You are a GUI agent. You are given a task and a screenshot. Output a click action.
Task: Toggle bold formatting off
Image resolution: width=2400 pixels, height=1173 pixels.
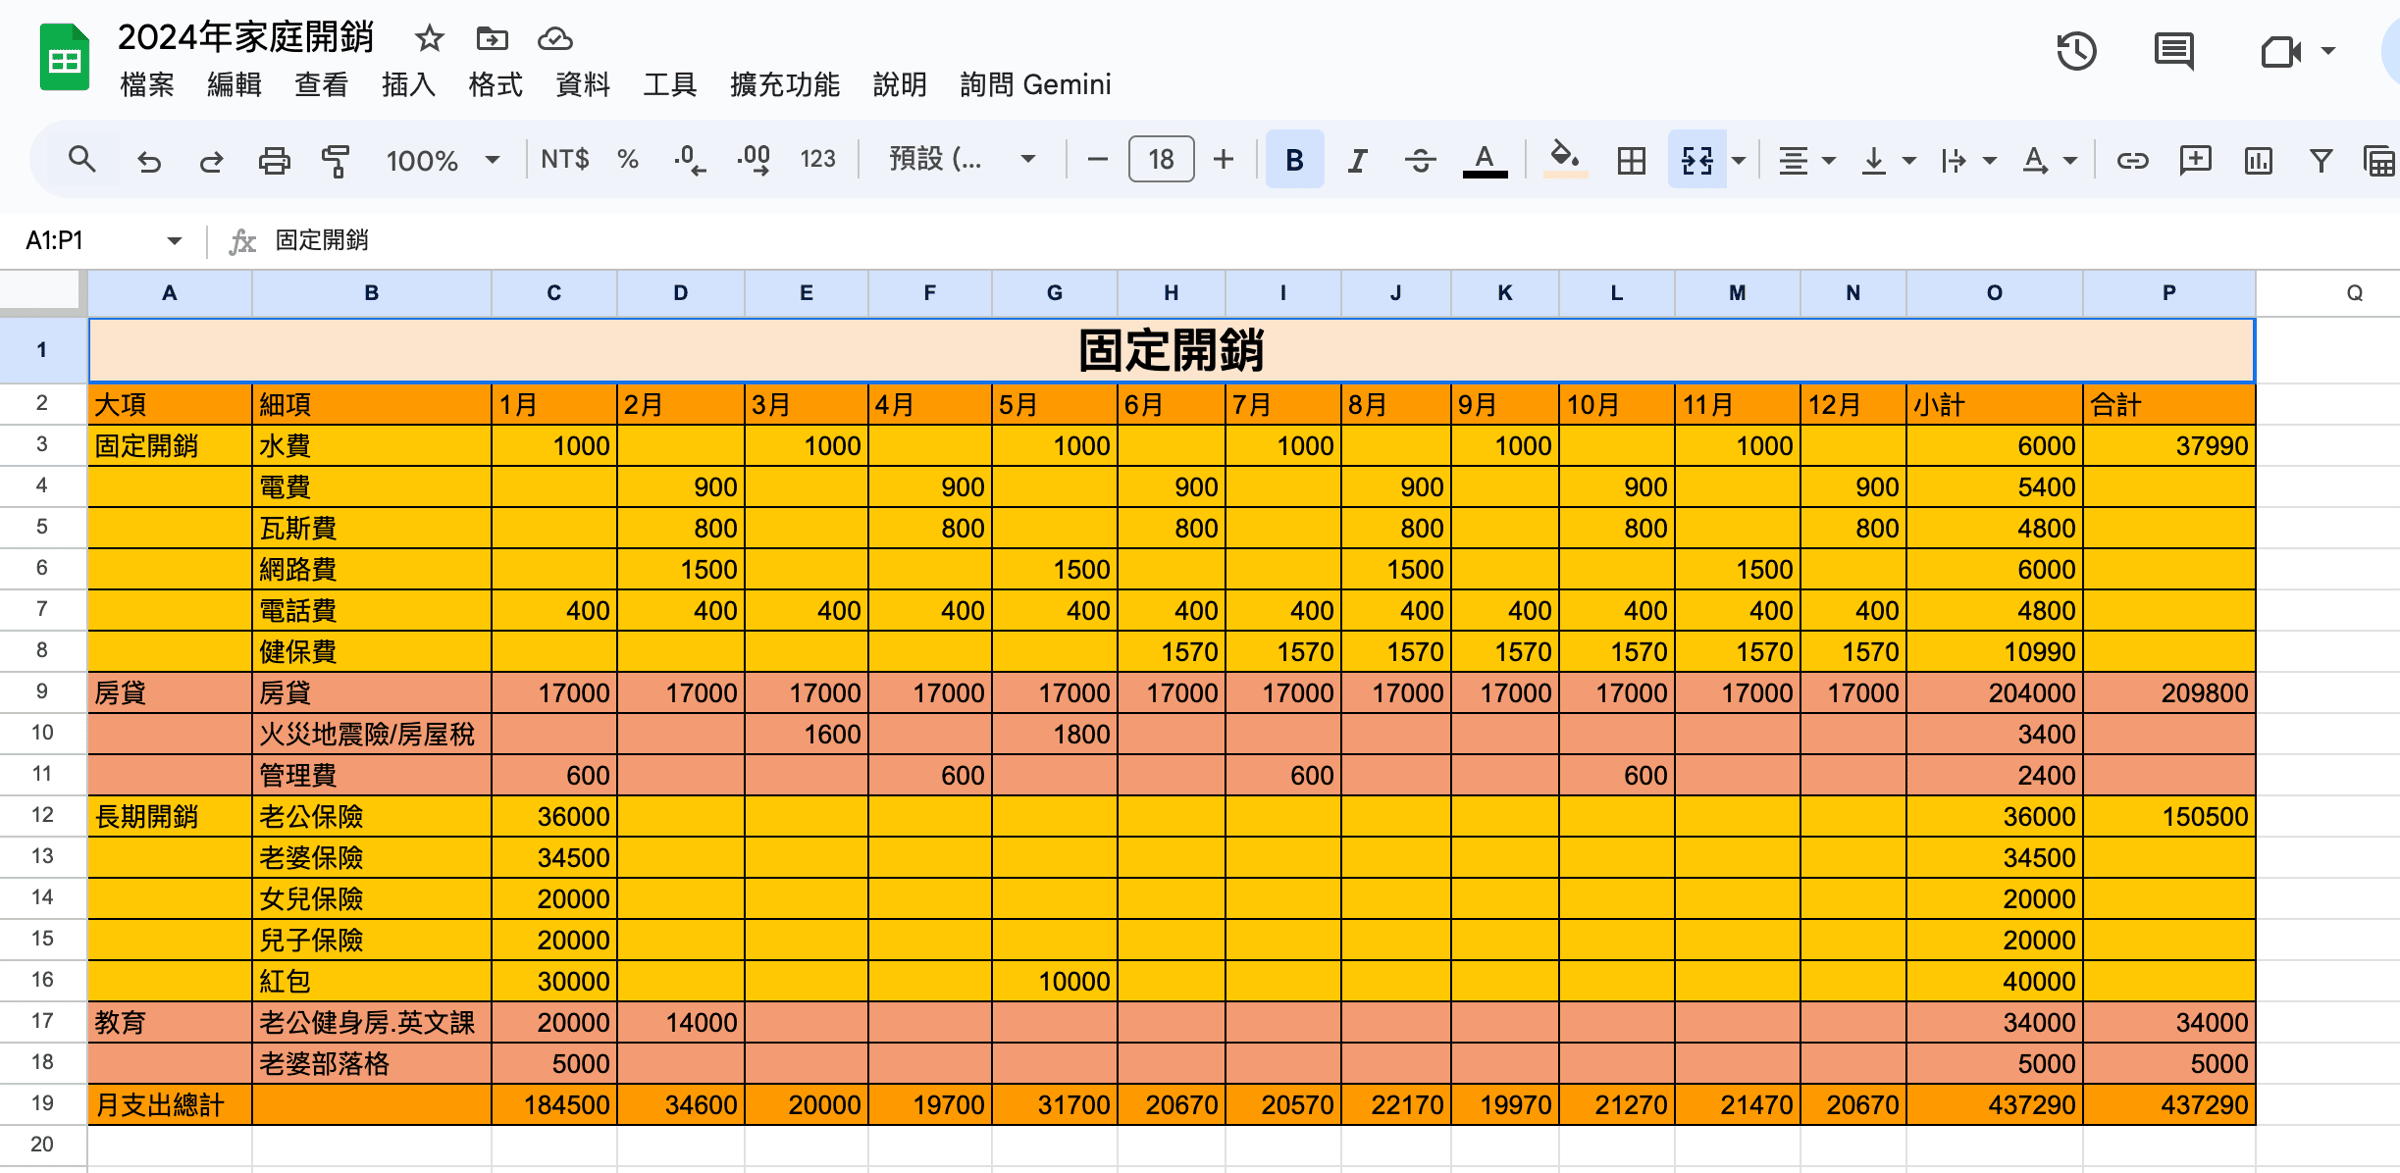click(x=1294, y=160)
